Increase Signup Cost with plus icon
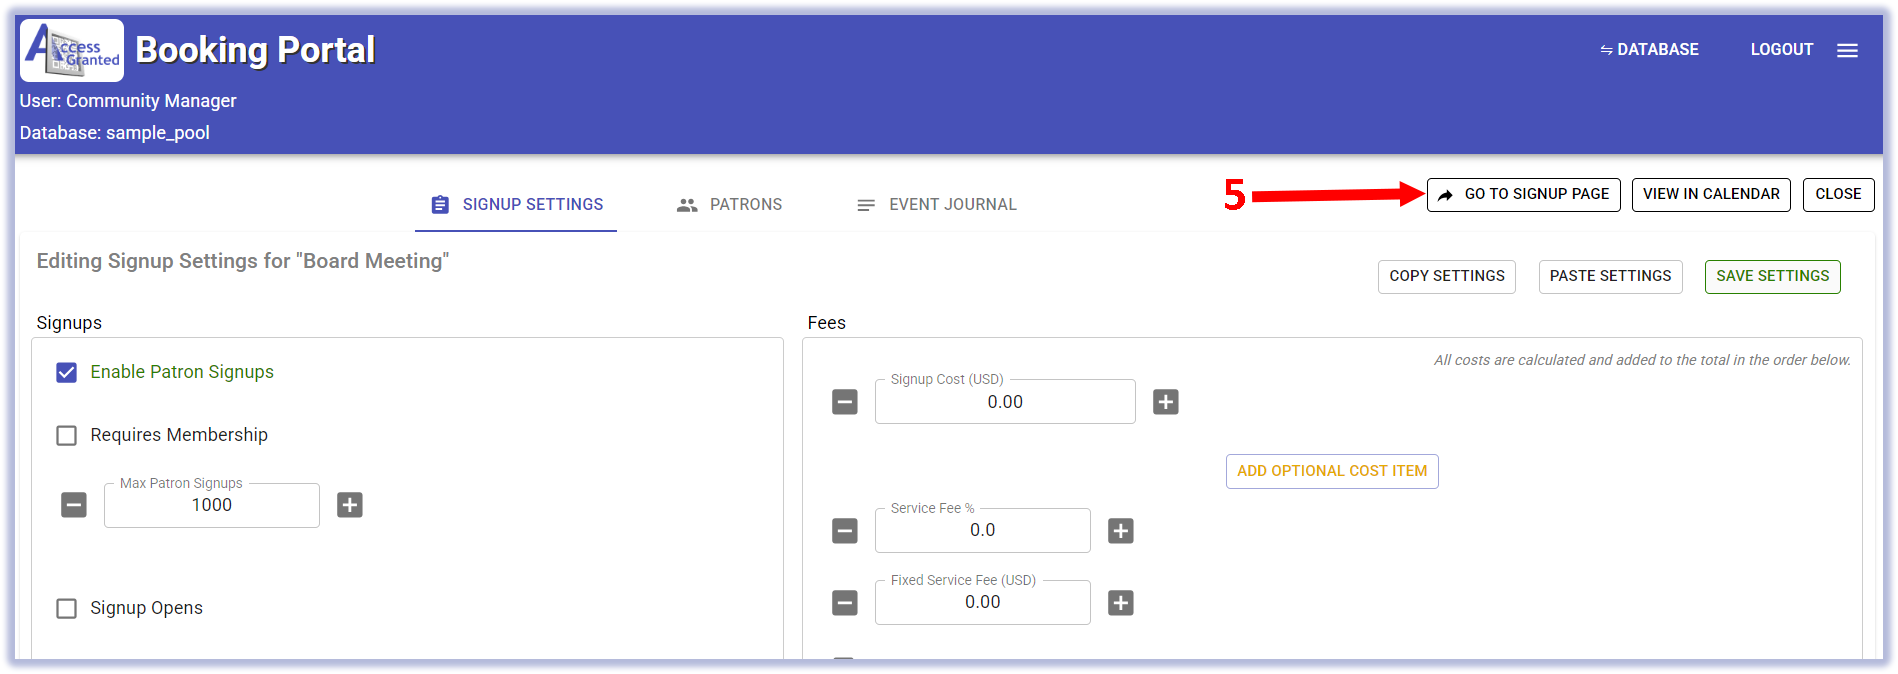 (1166, 402)
